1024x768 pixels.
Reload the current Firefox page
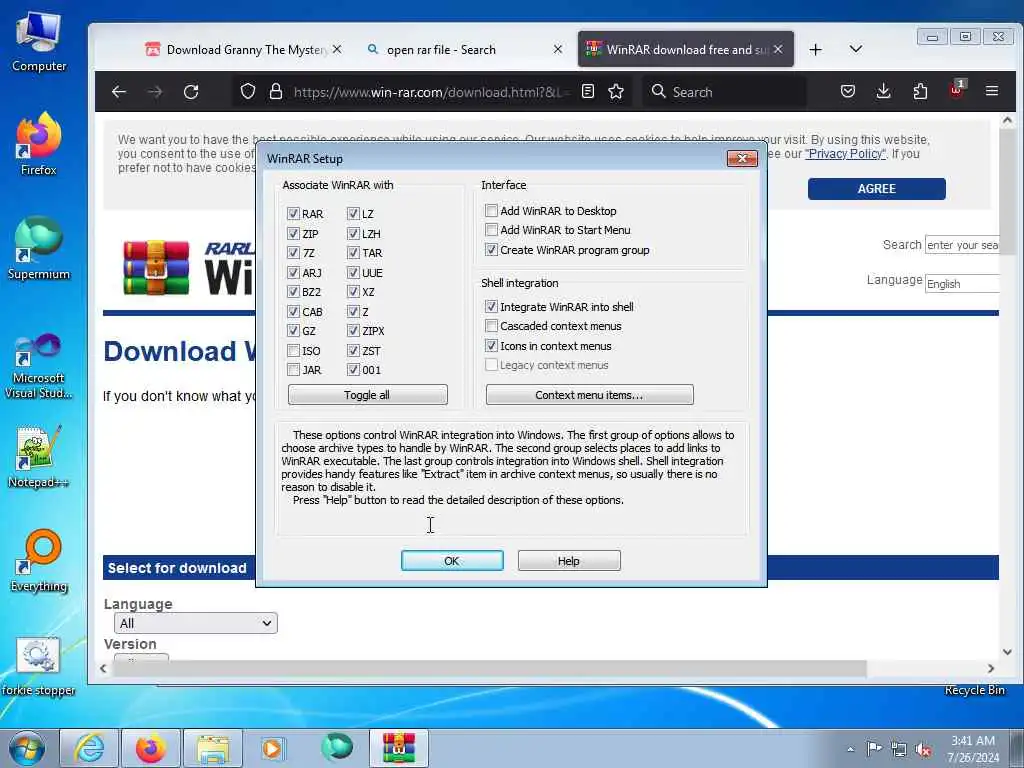coord(191,92)
